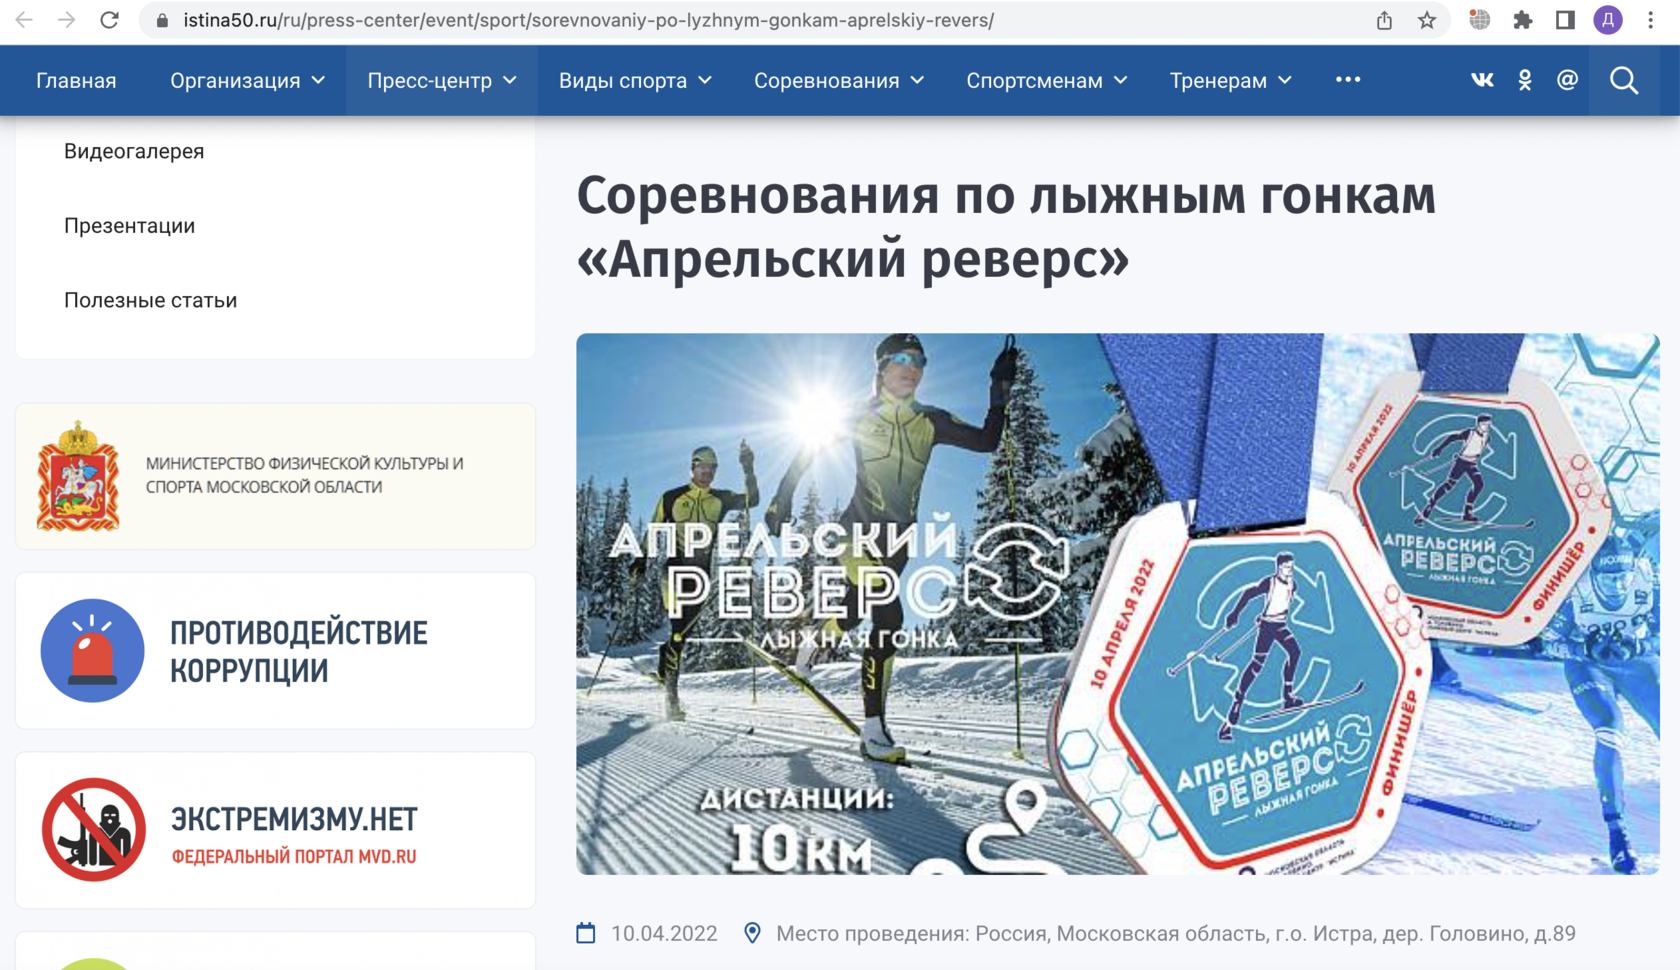Image resolution: width=1680 pixels, height=970 pixels.
Task: Open Пресс-центр menu item
Action: tap(441, 80)
